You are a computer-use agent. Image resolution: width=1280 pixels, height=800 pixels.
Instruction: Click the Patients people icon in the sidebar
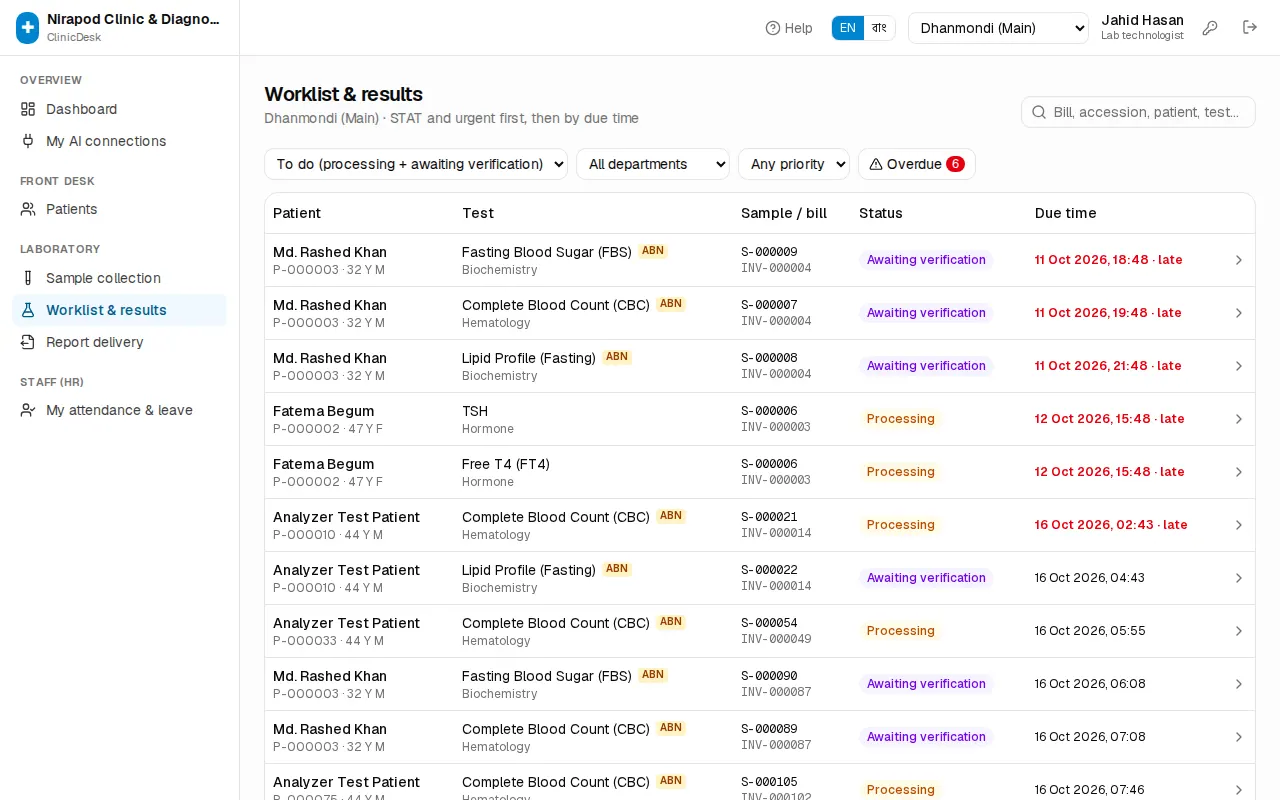[x=28, y=209]
